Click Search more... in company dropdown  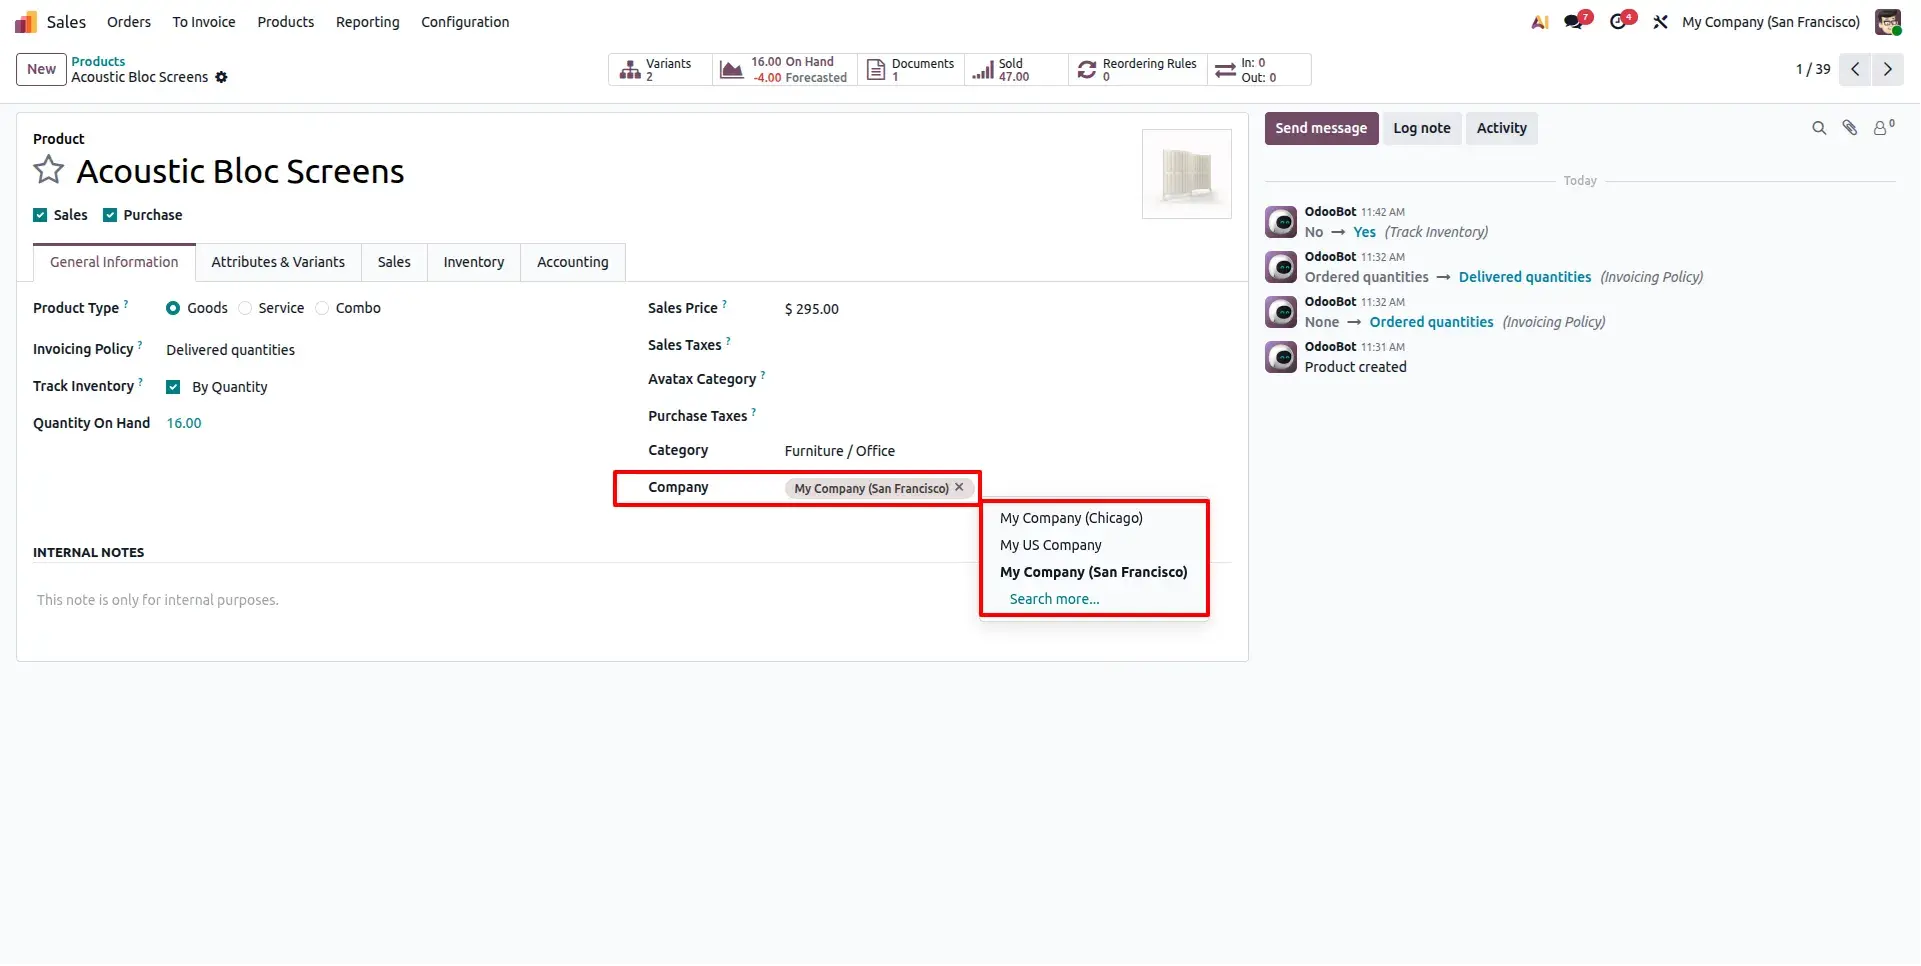click(x=1054, y=599)
